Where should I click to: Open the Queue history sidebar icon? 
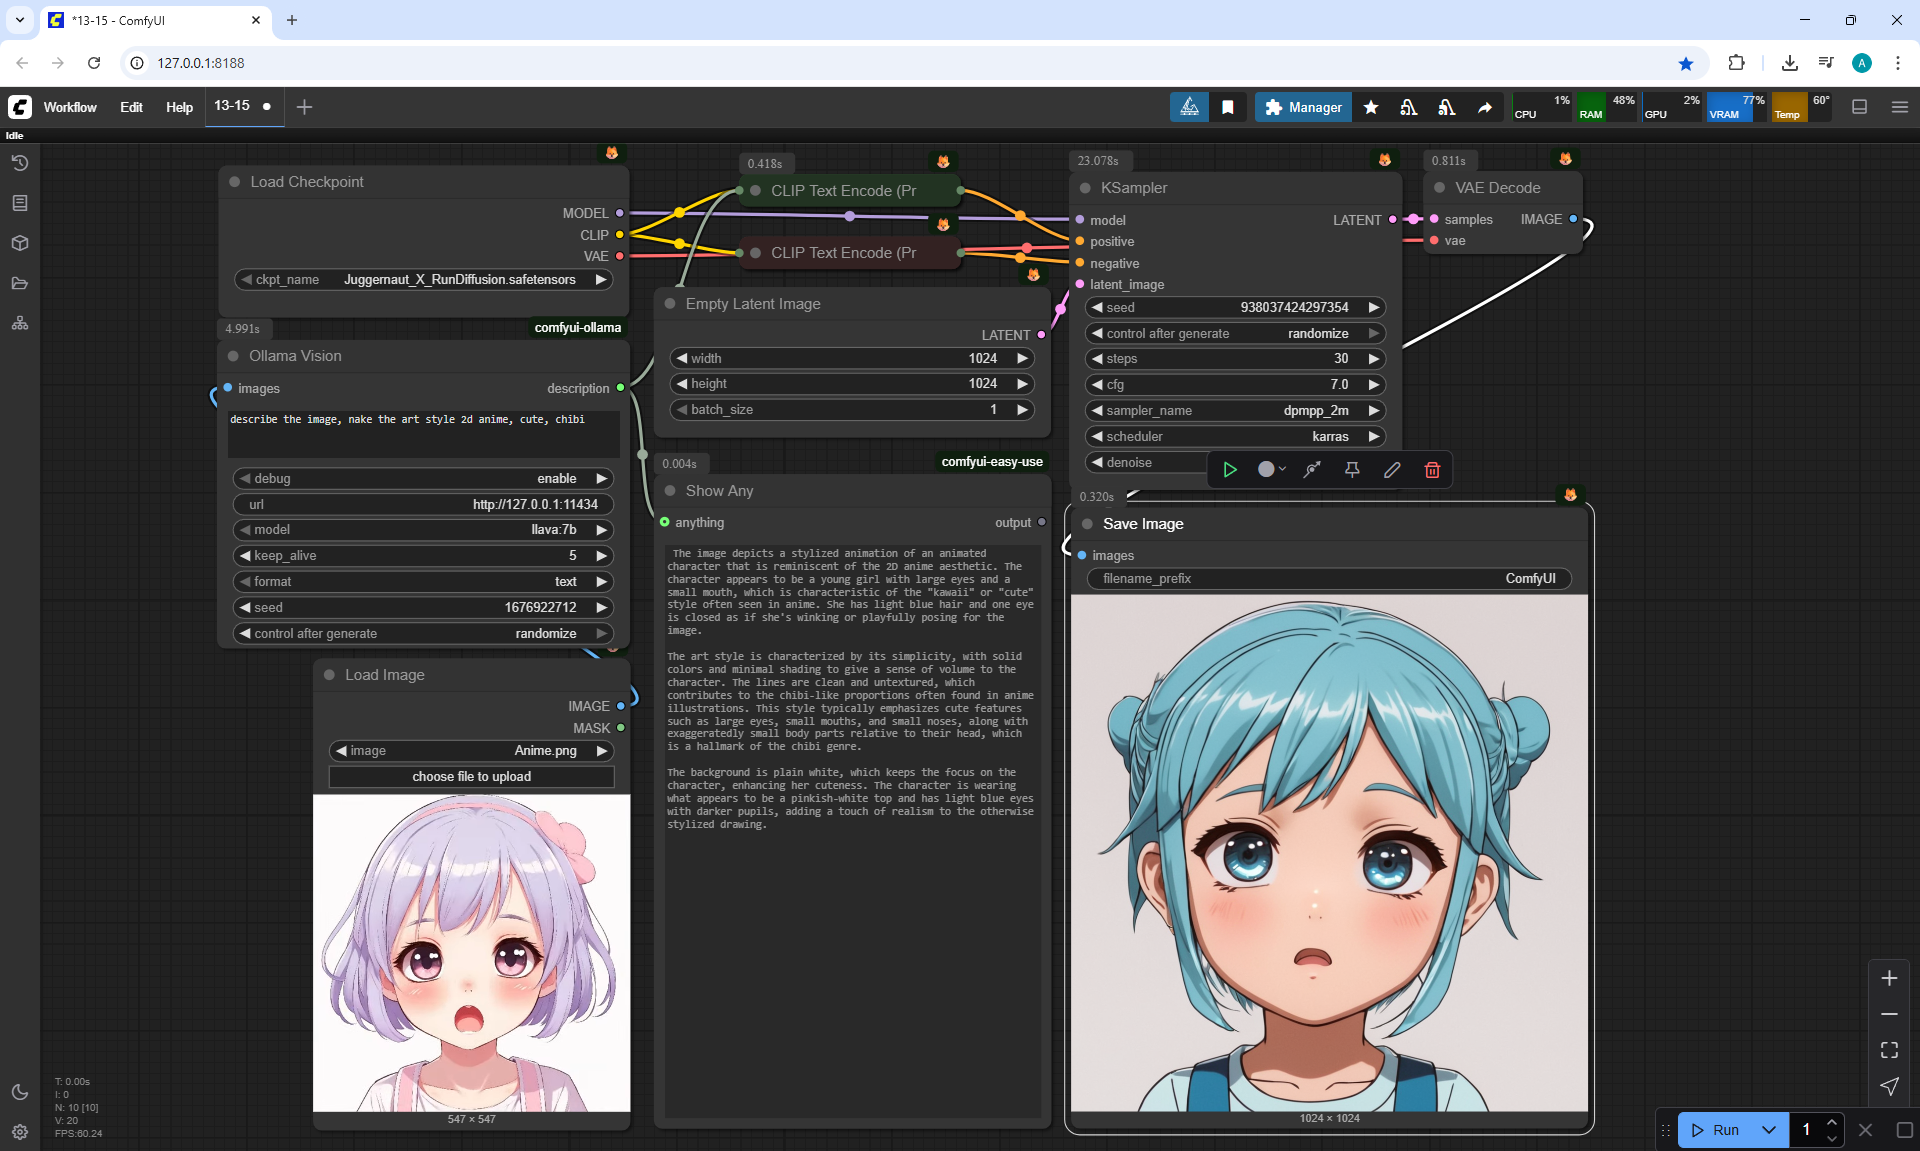20,163
